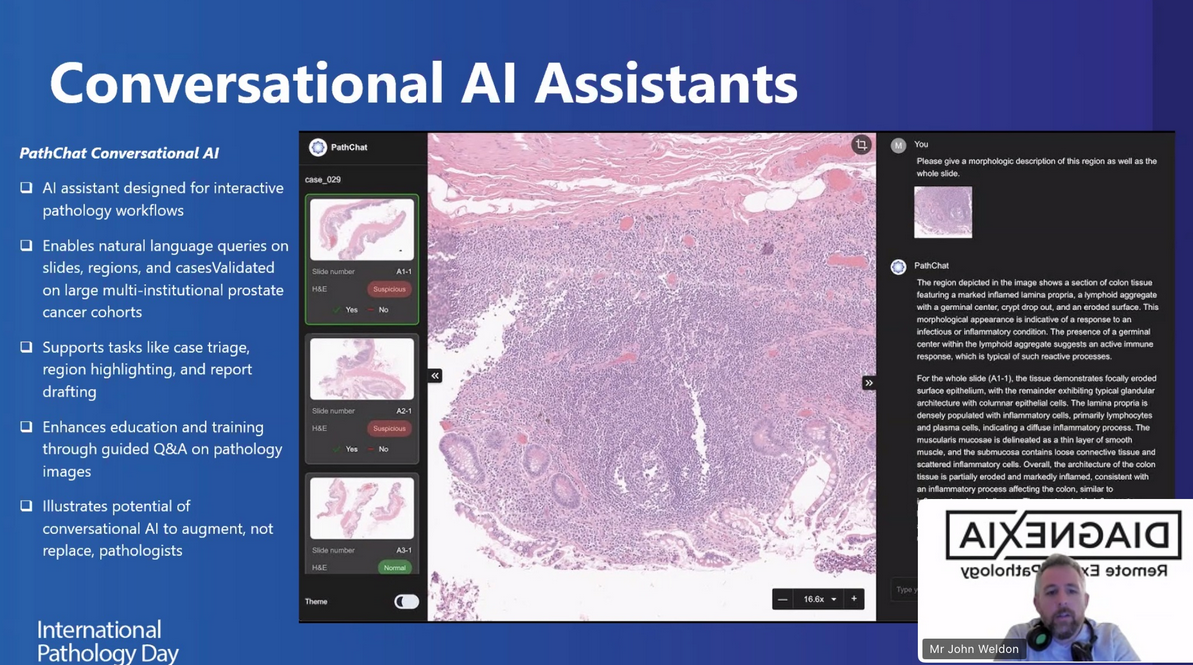Click the Suspicious badge on slide A1-1
Viewport: 1193px width, 665px height.
click(x=389, y=289)
